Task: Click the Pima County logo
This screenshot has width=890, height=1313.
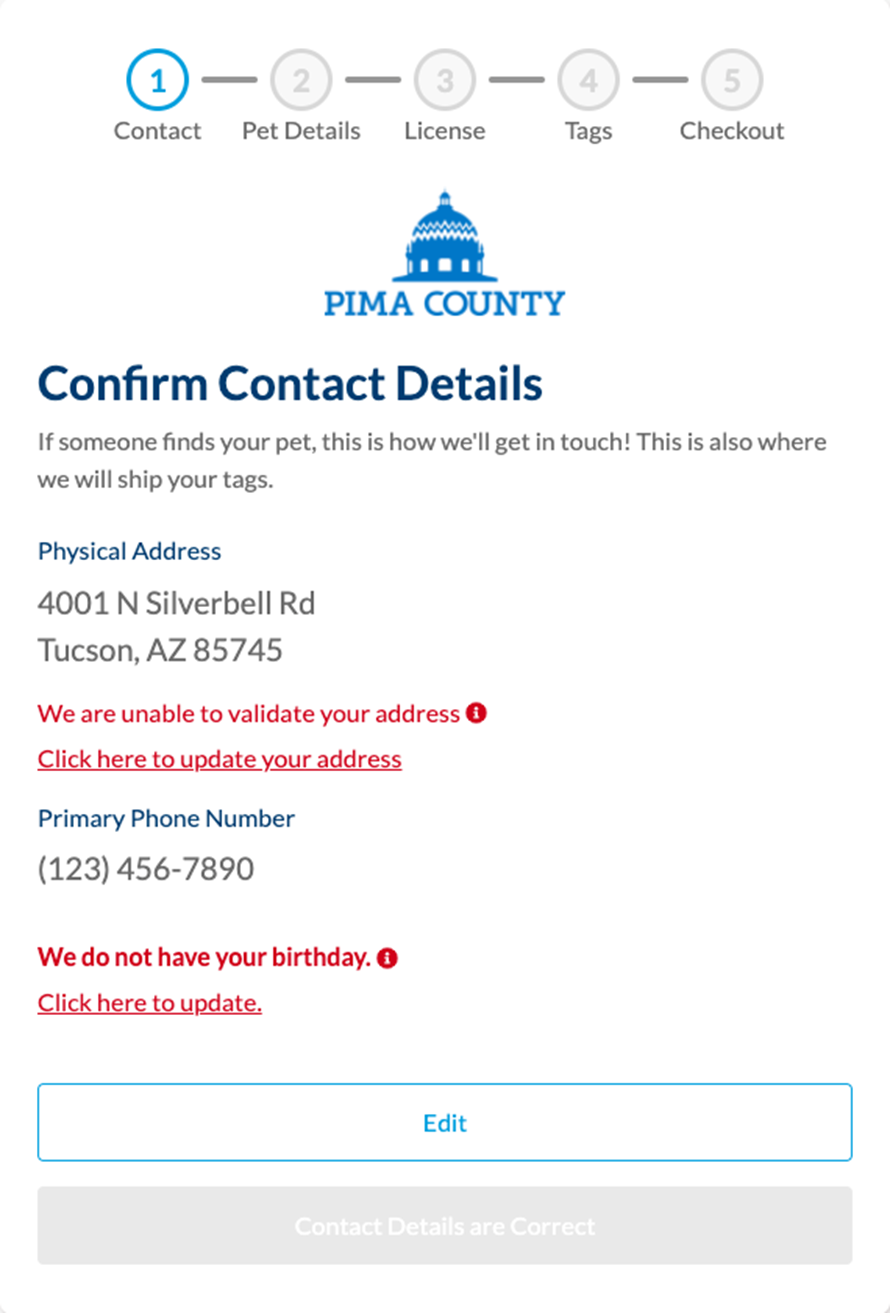Action: 444,250
